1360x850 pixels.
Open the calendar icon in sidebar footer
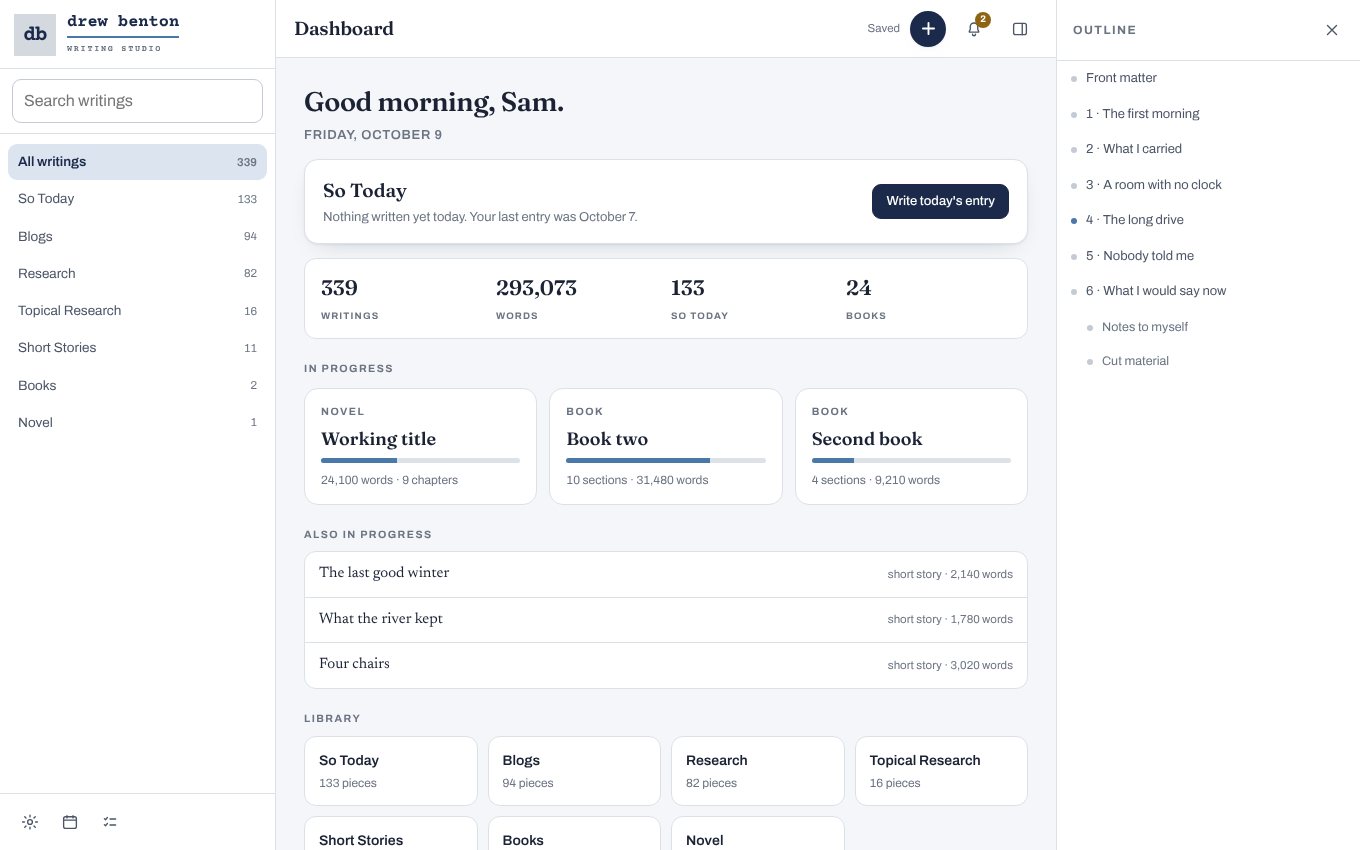[70, 822]
